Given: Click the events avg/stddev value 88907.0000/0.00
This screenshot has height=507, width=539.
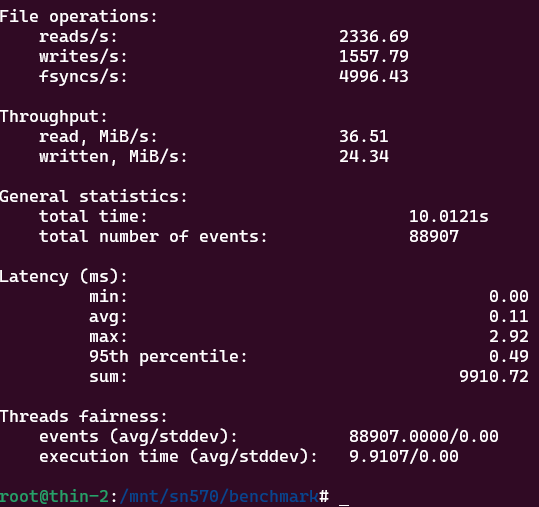Looking at the screenshot, I should coord(424,437).
